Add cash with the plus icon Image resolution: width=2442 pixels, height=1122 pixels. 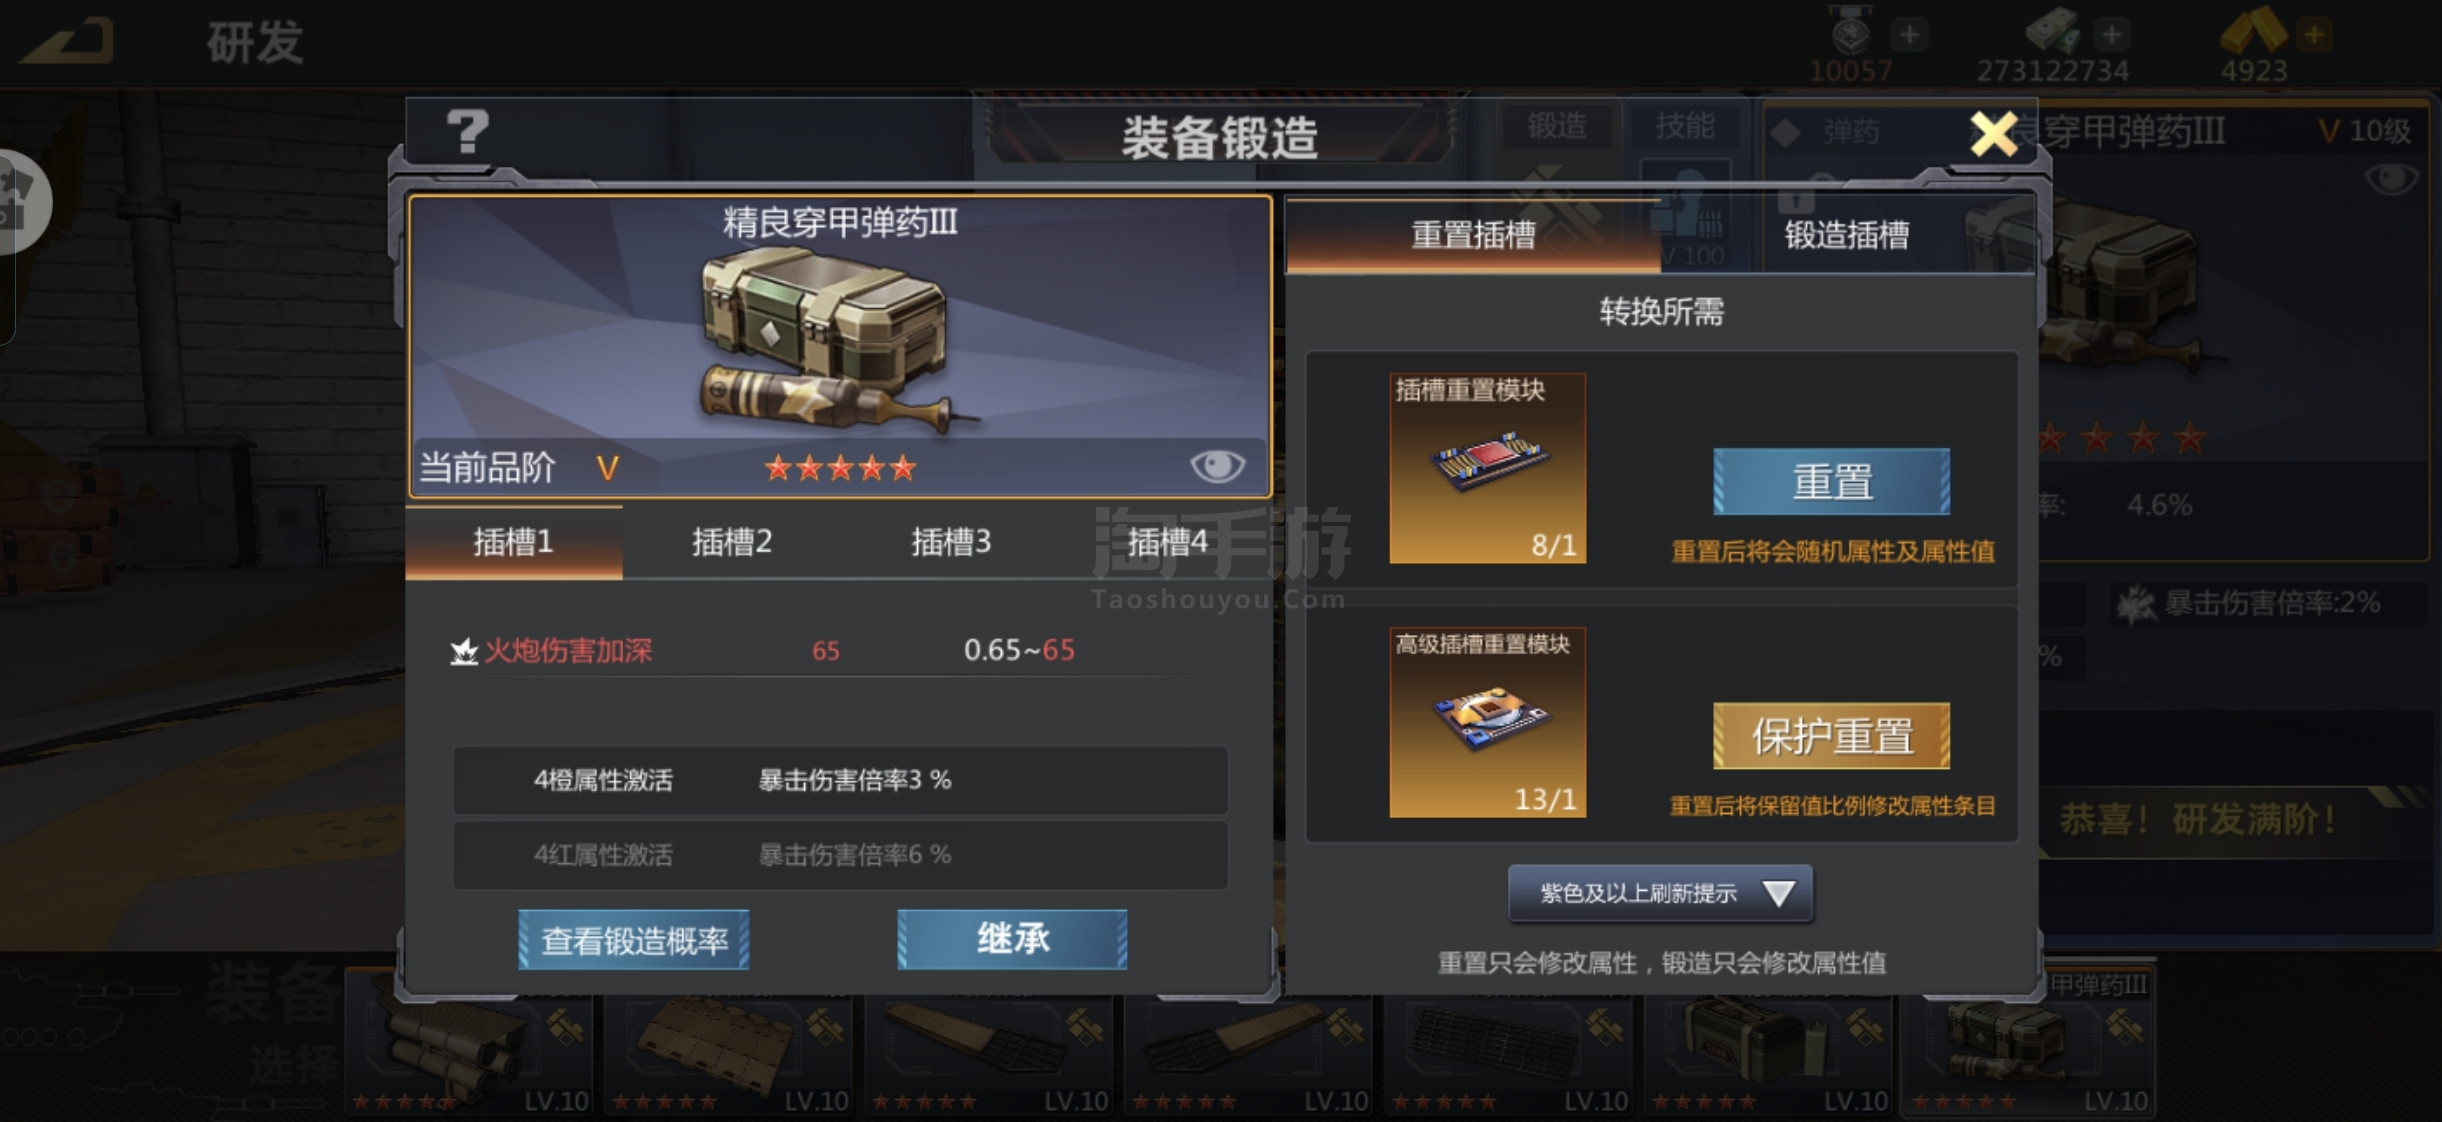click(x=2111, y=35)
